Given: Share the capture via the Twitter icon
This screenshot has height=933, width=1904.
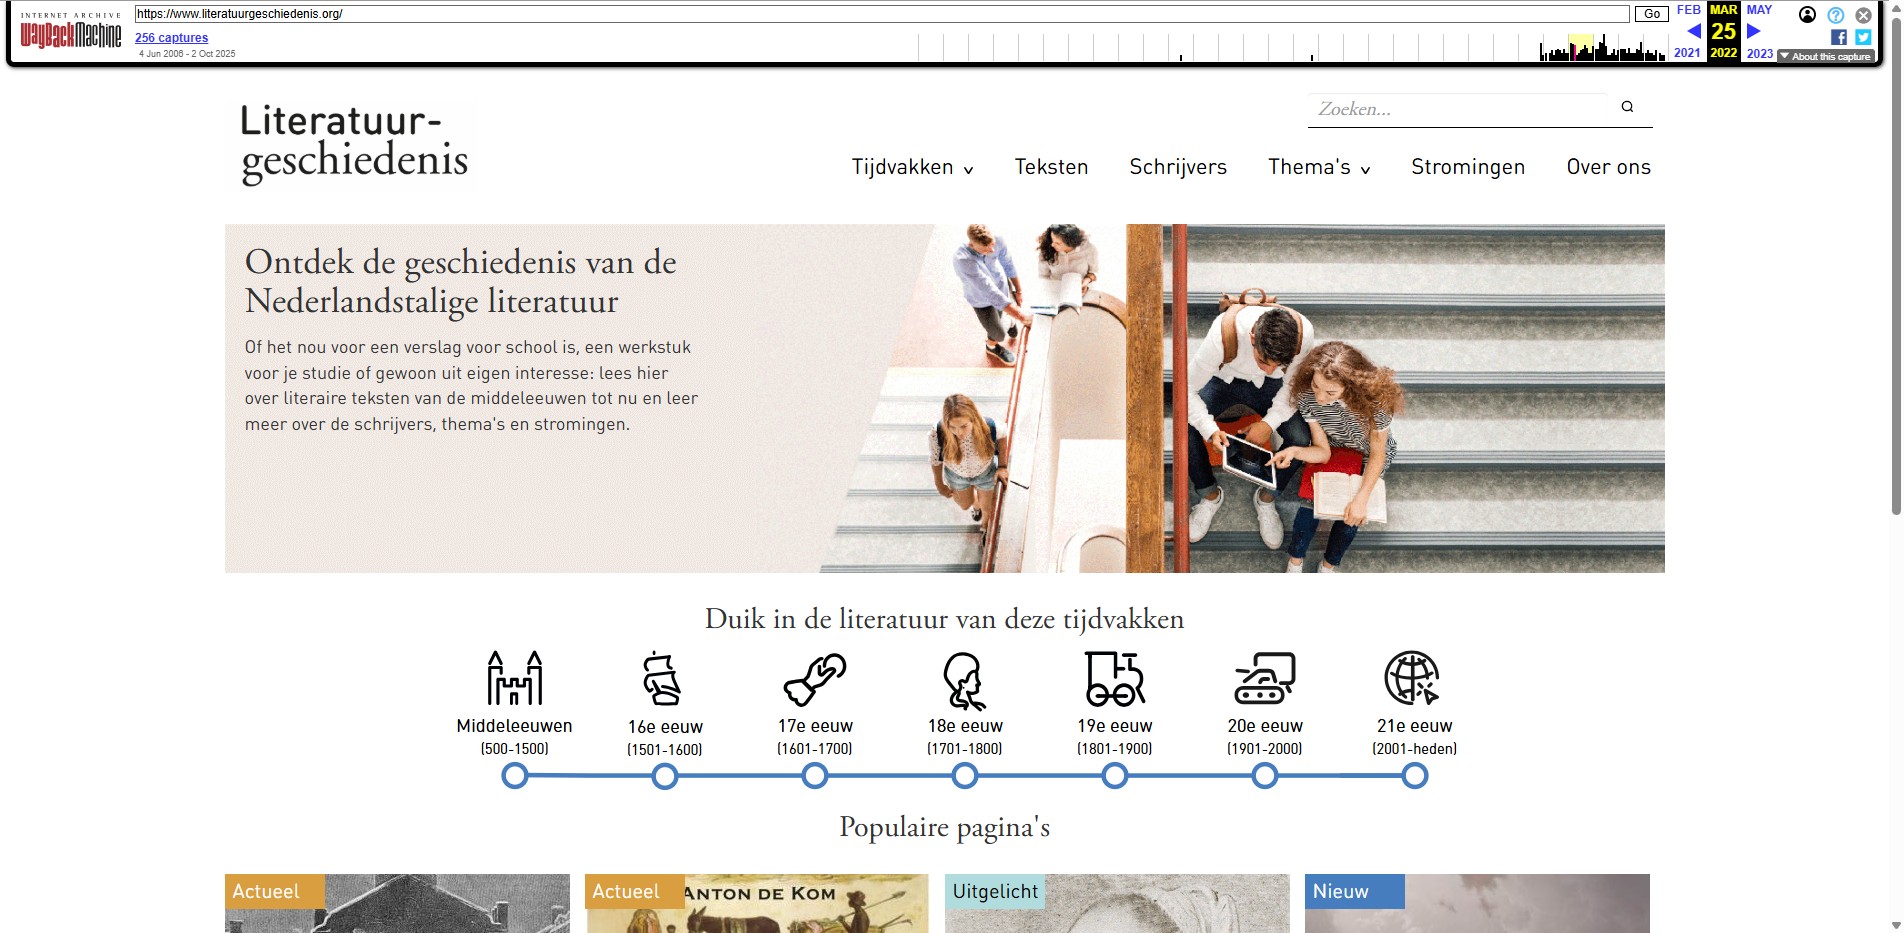Looking at the screenshot, I should (1863, 37).
